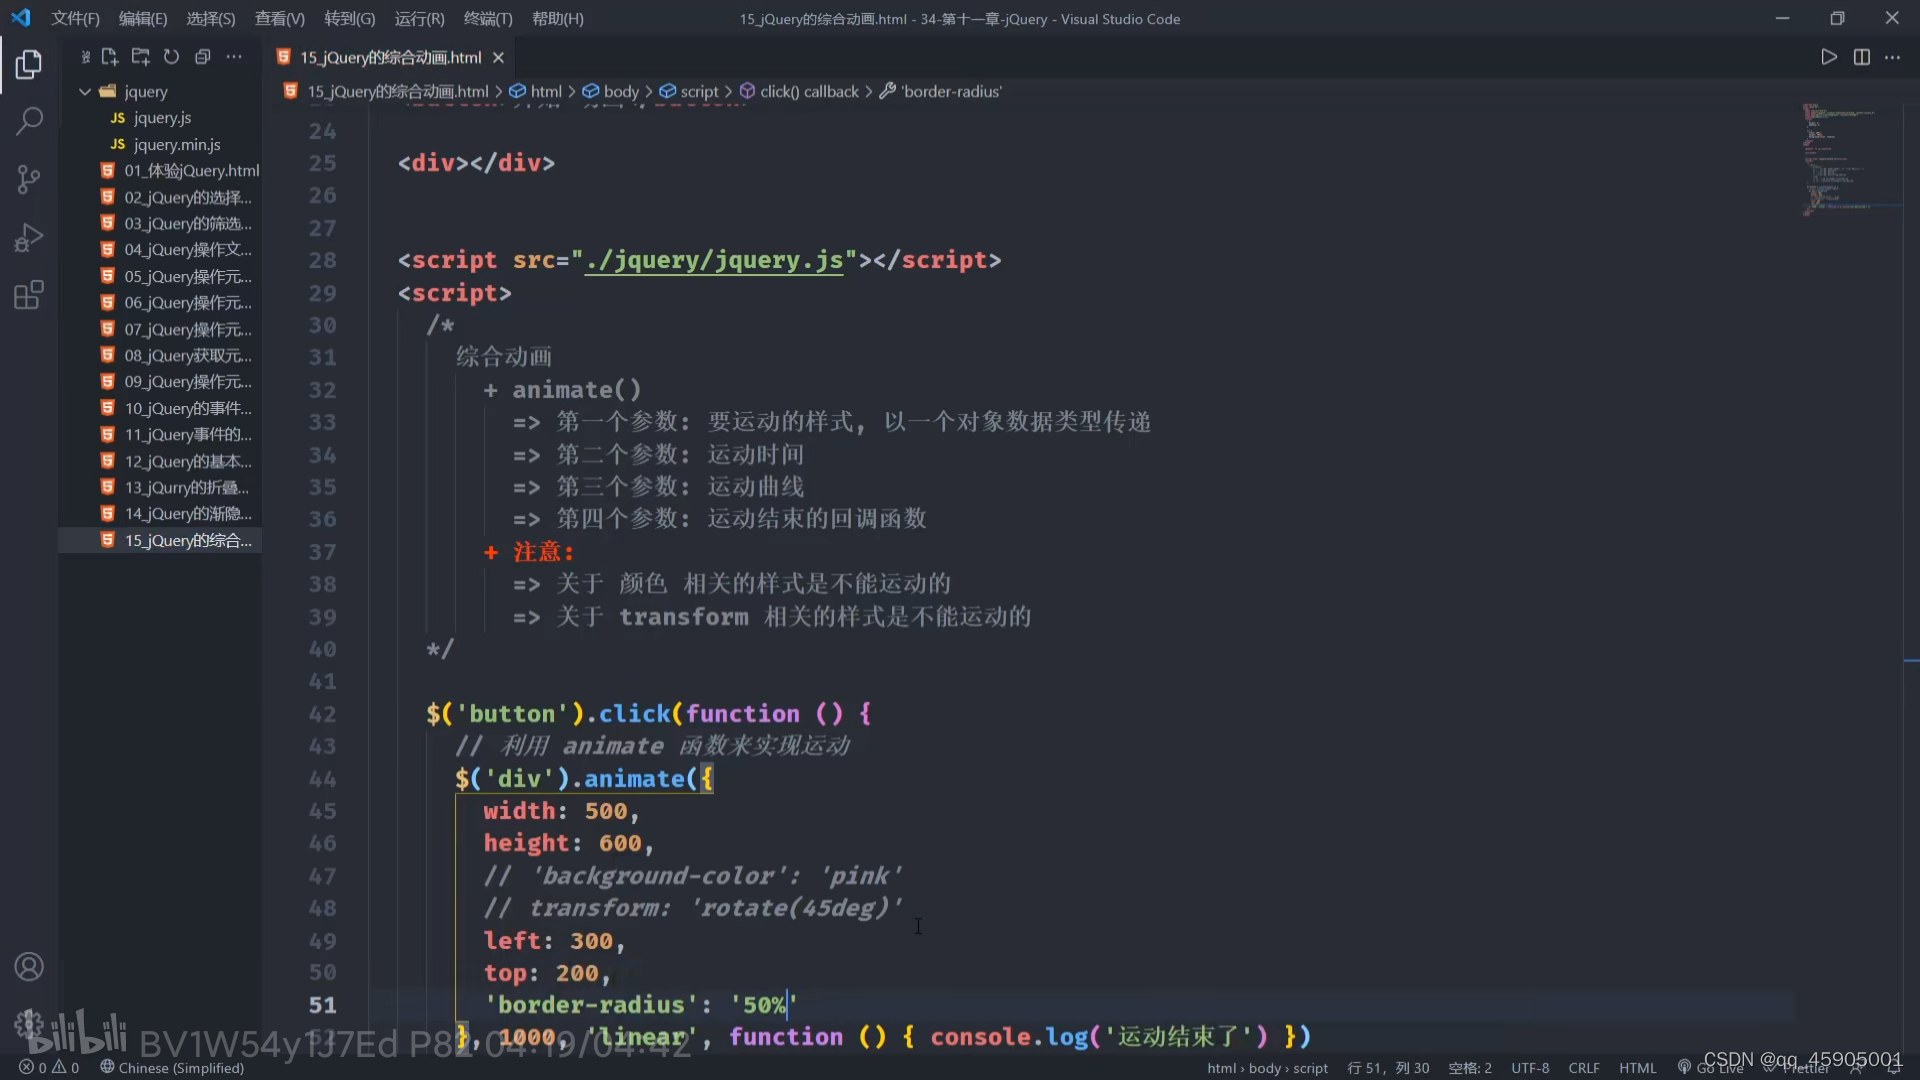This screenshot has height=1080, width=1920.
Task: Open the Source Control view
Action: pos(28,180)
